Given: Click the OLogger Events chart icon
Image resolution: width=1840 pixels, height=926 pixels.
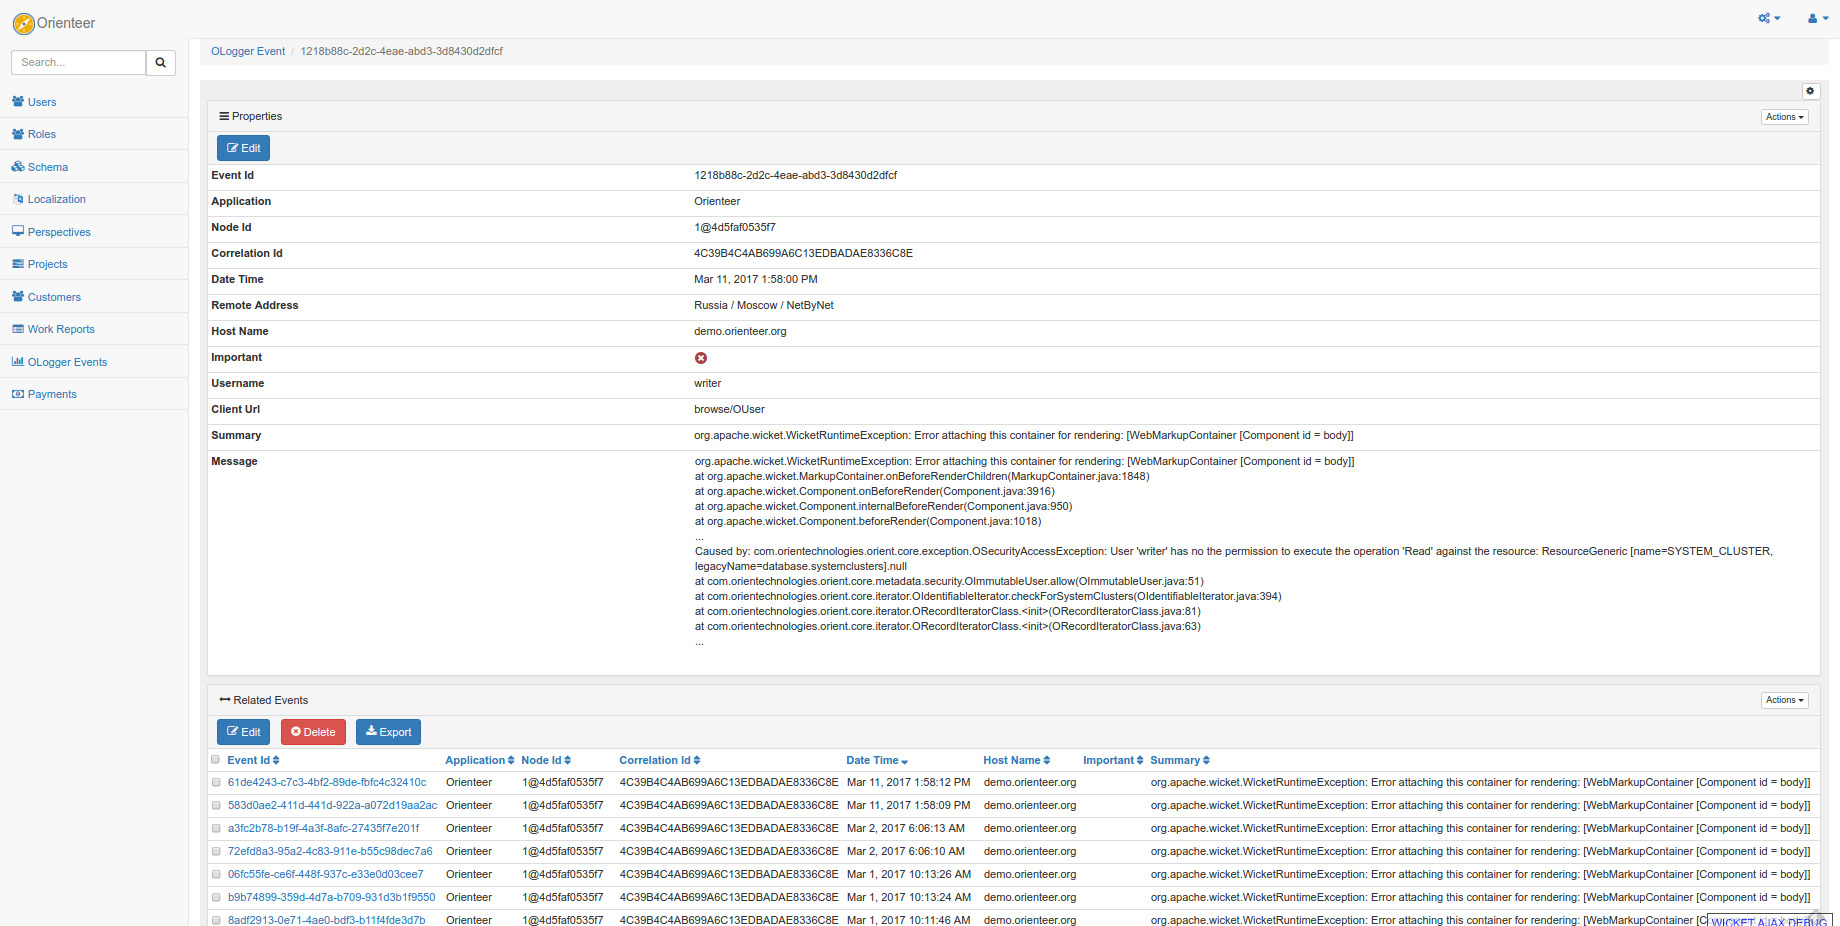Looking at the screenshot, I should click(x=18, y=362).
